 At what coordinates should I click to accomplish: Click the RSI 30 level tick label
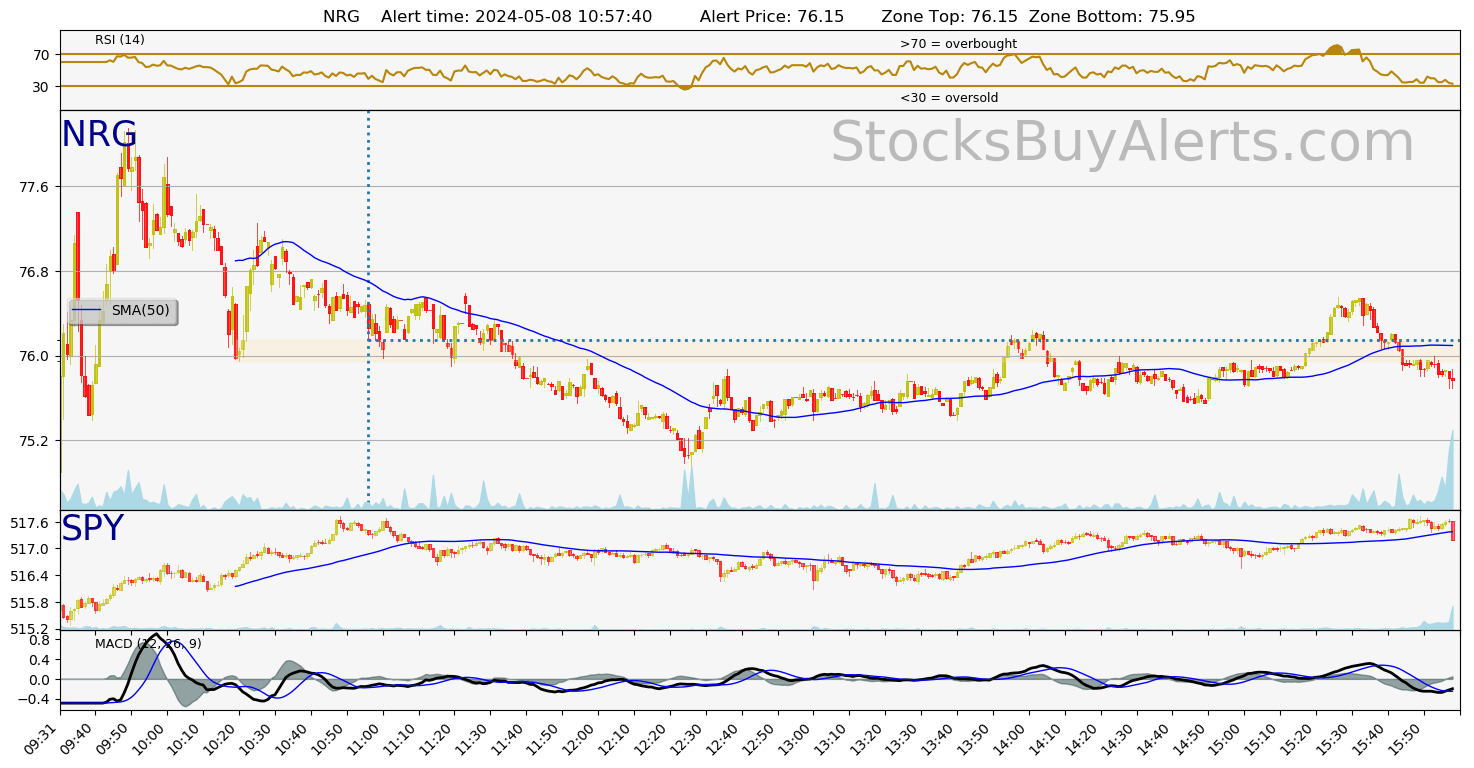click(40, 87)
